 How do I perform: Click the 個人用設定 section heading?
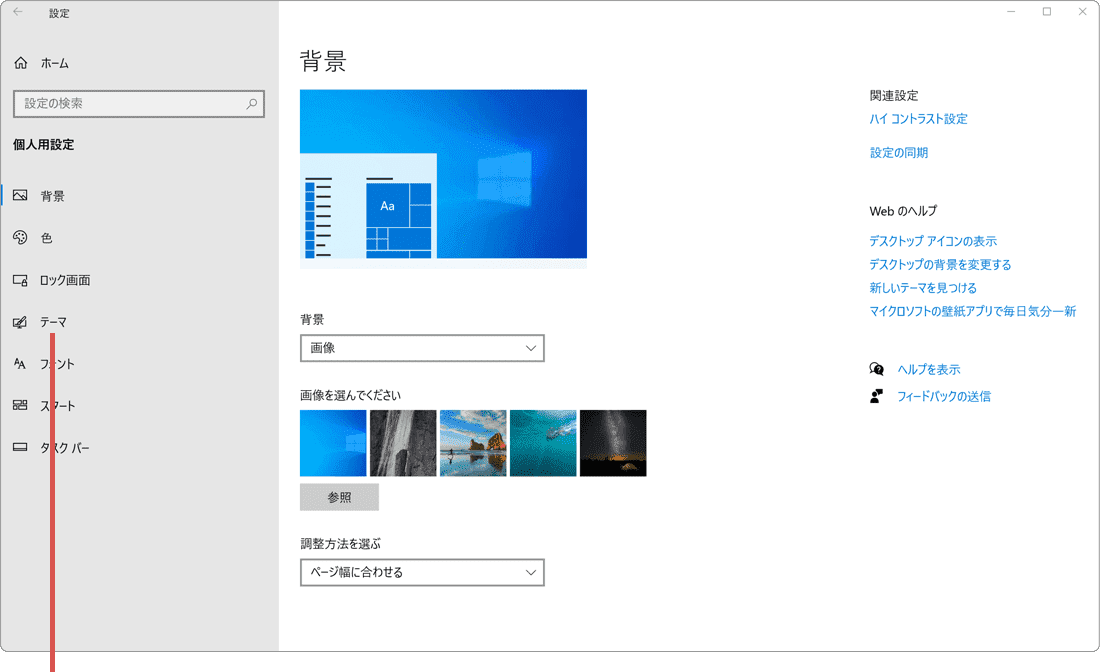[x=43, y=145]
